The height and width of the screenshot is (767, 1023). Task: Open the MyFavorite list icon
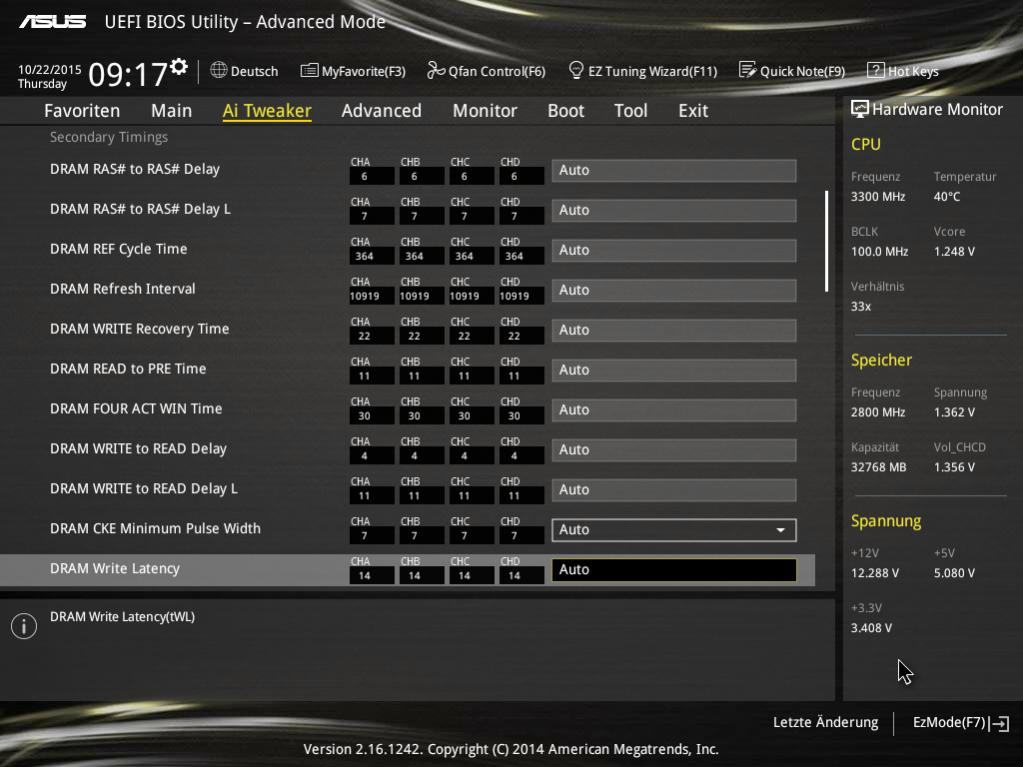[309, 70]
